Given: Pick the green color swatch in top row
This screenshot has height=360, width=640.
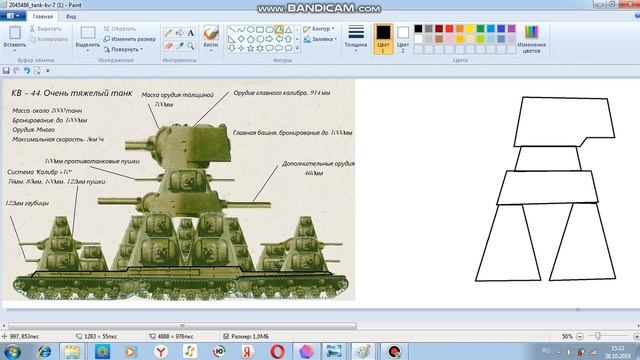Looking at the screenshot, I should [x=480, y=29].
